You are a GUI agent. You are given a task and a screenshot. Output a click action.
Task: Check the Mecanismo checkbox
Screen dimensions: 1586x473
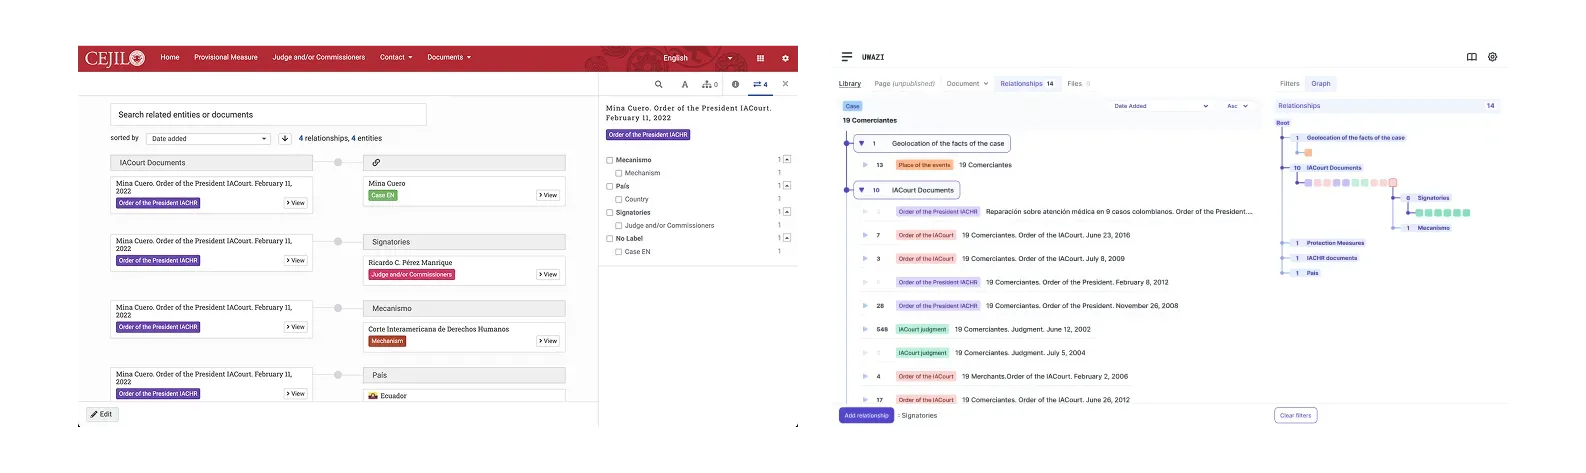click(610, 160)
